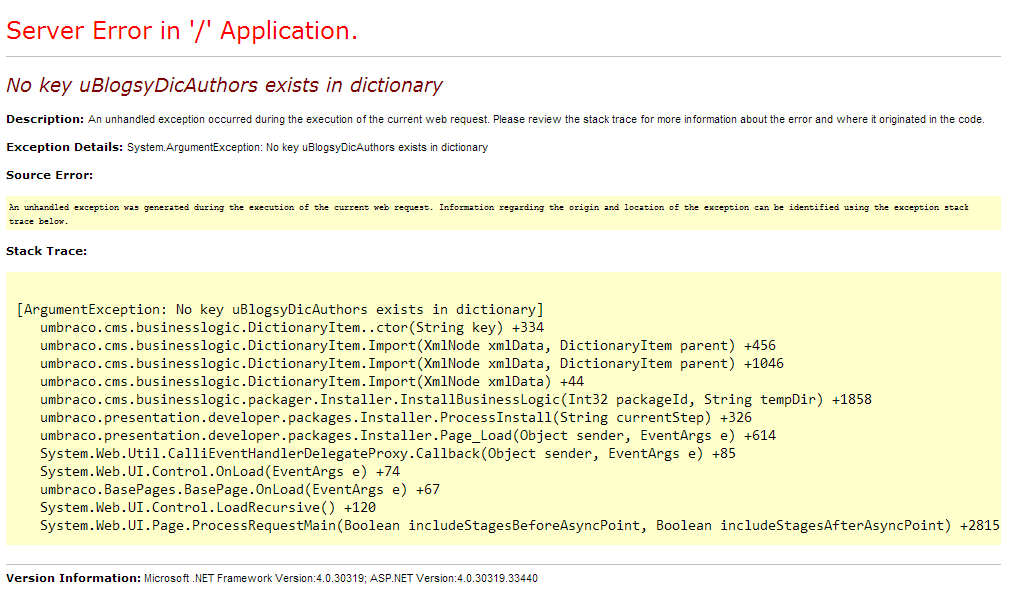Click the bold "Exception Details:" label

coord(64,148)
